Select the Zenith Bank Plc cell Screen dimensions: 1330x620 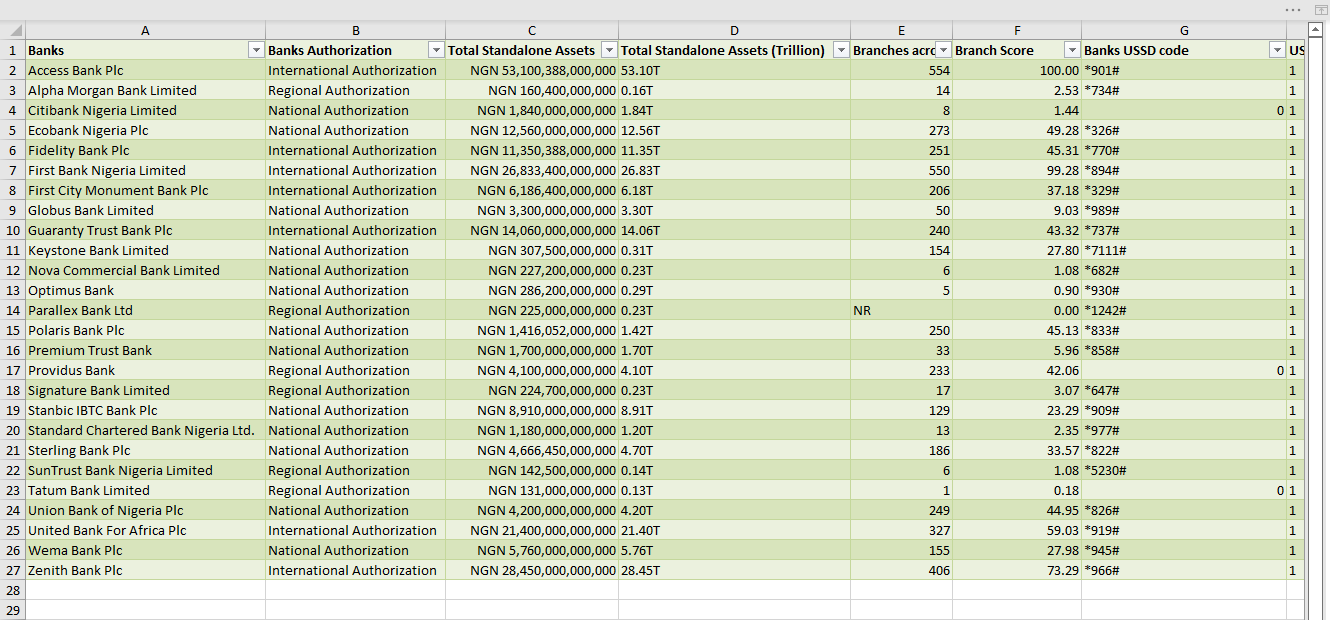point(145,570)
